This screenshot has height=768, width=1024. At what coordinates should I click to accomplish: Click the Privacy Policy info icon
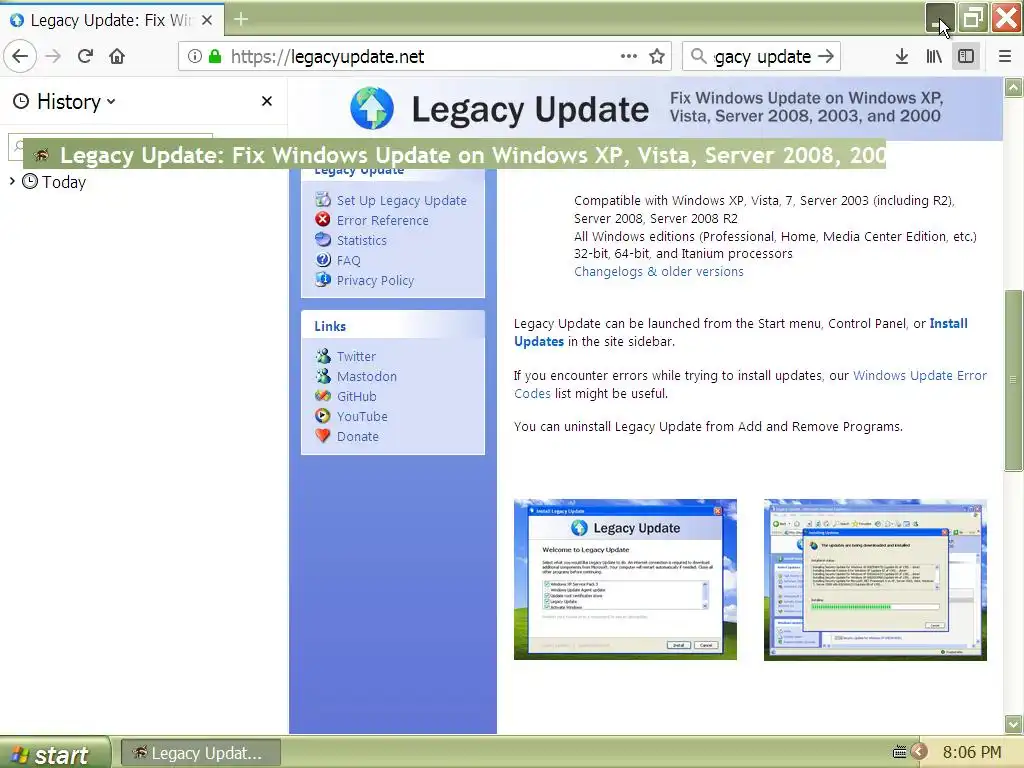click(x=323, y=280)
